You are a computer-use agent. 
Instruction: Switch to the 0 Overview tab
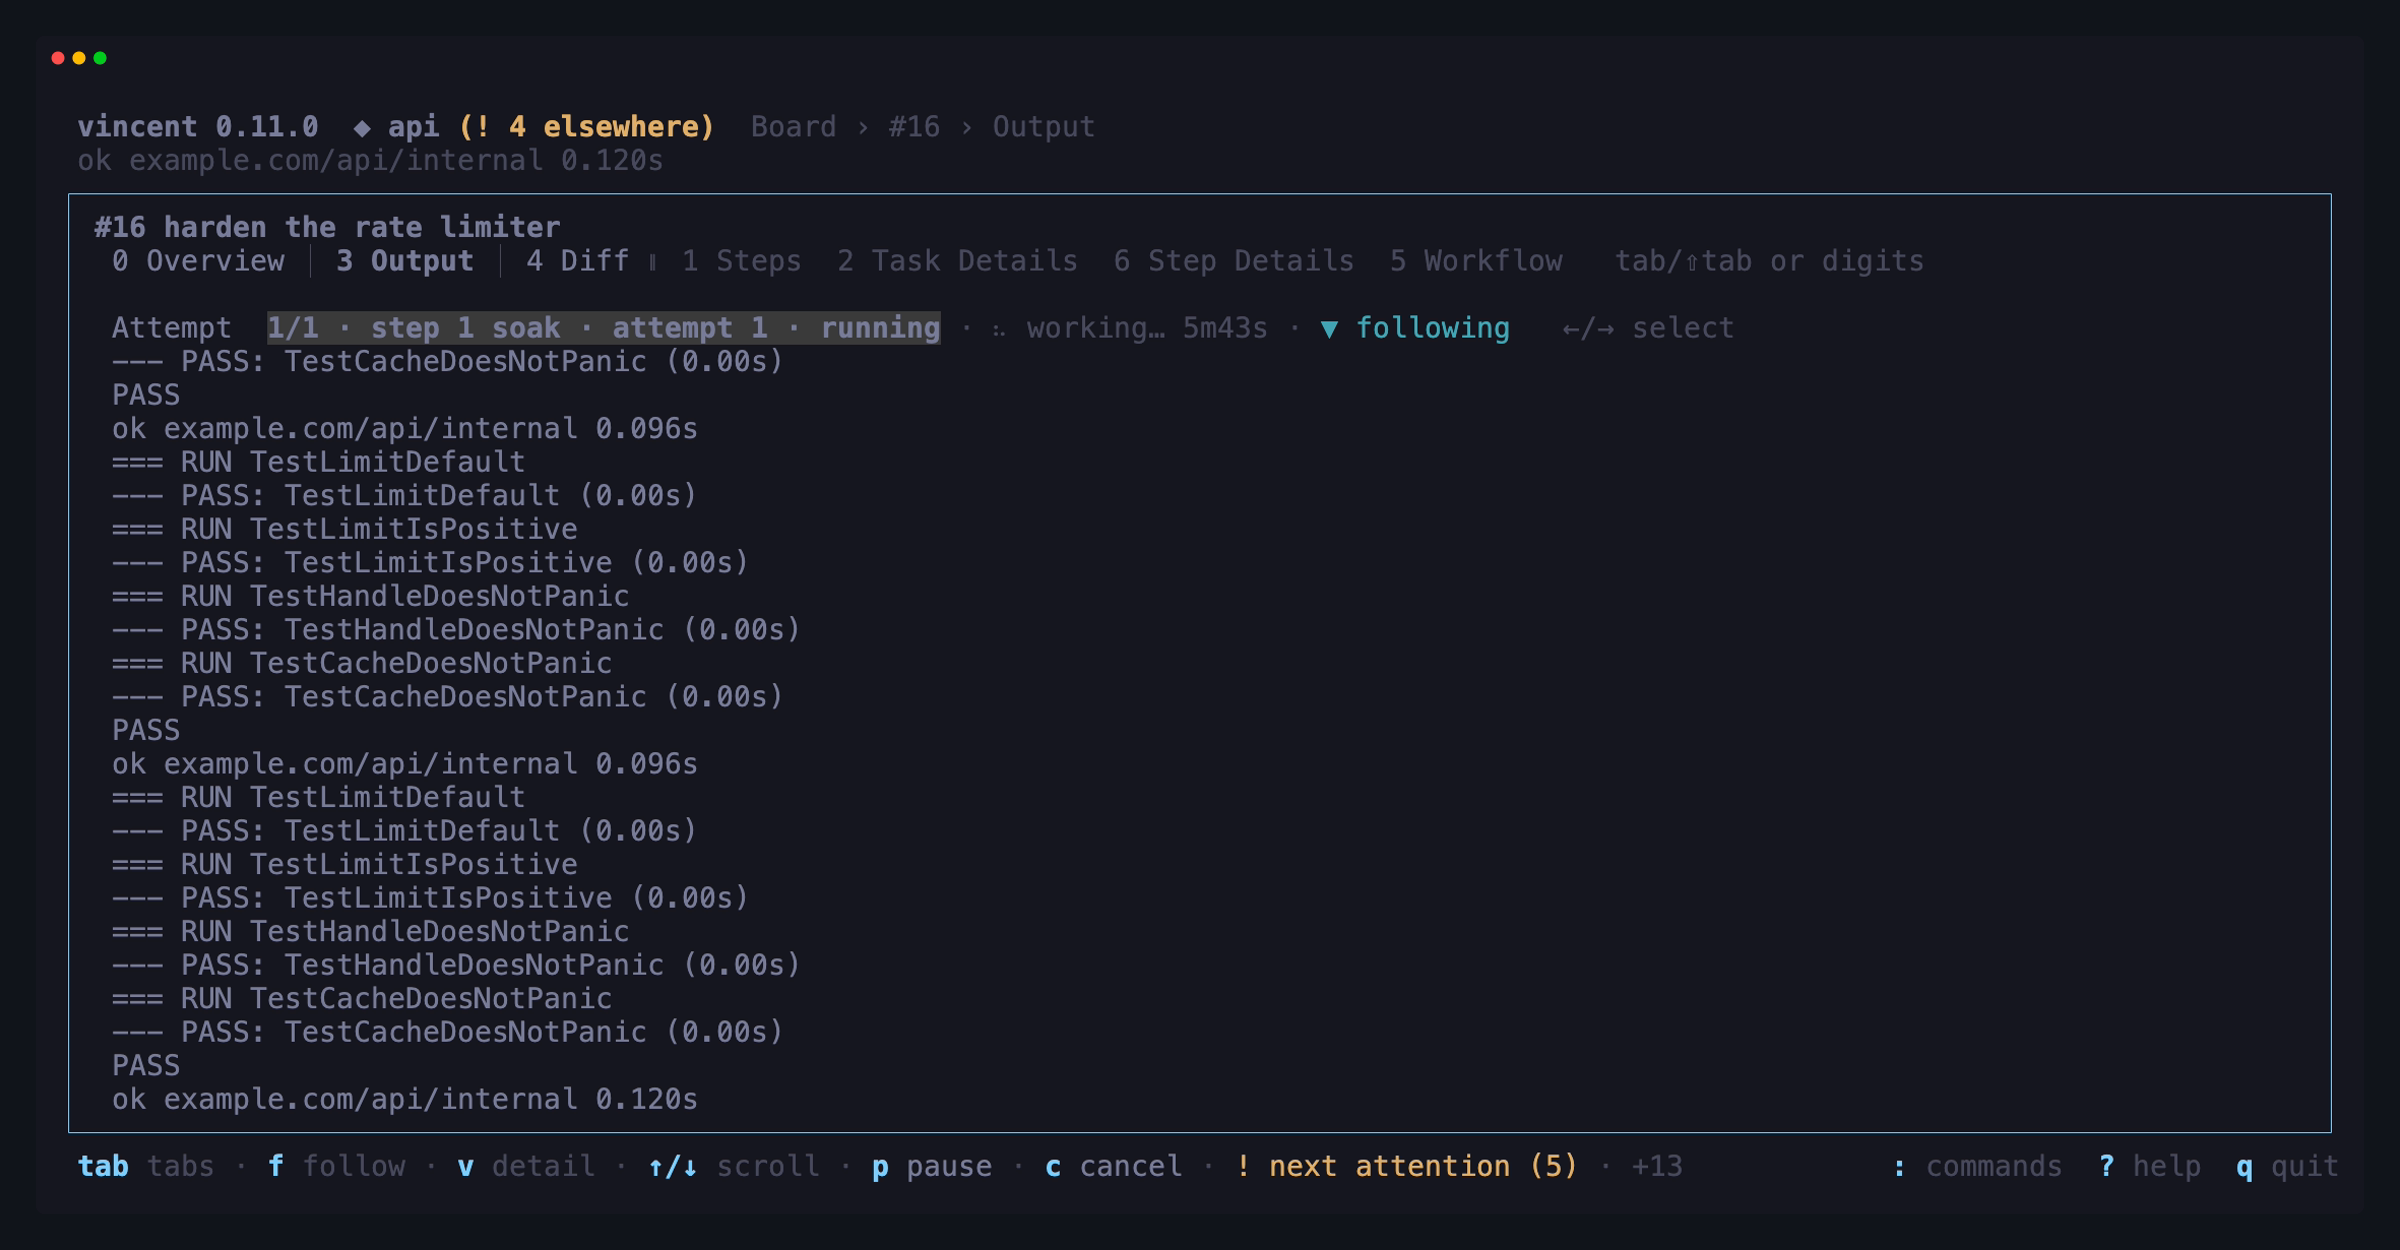[198, 261]
